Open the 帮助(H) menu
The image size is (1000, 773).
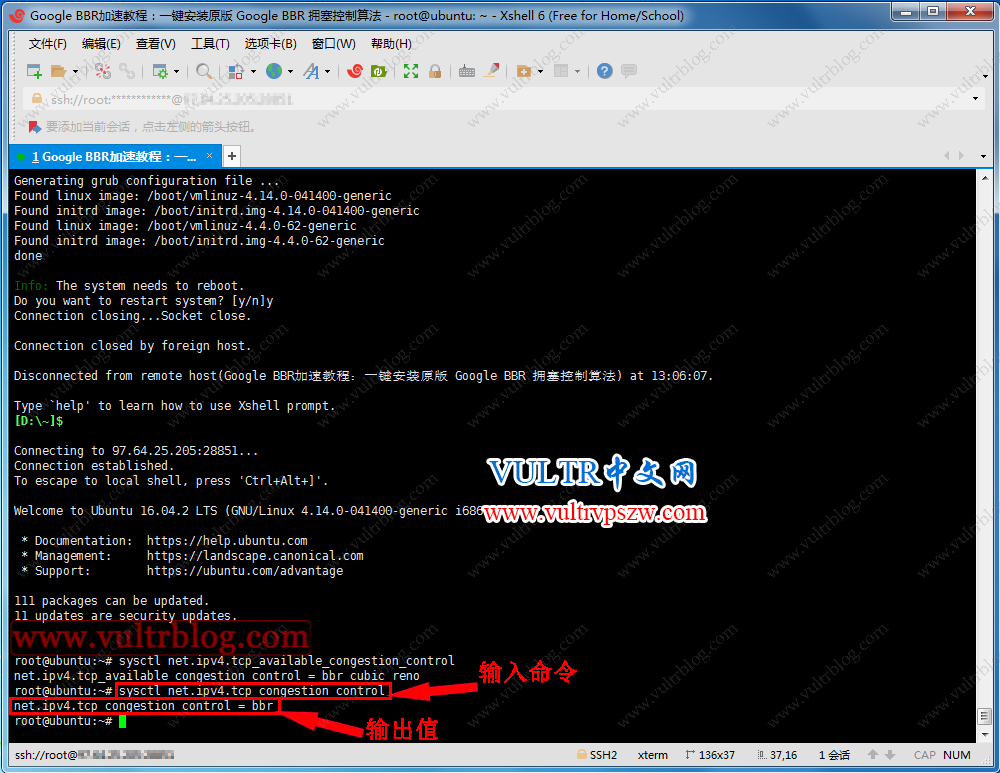coord(392,43)
